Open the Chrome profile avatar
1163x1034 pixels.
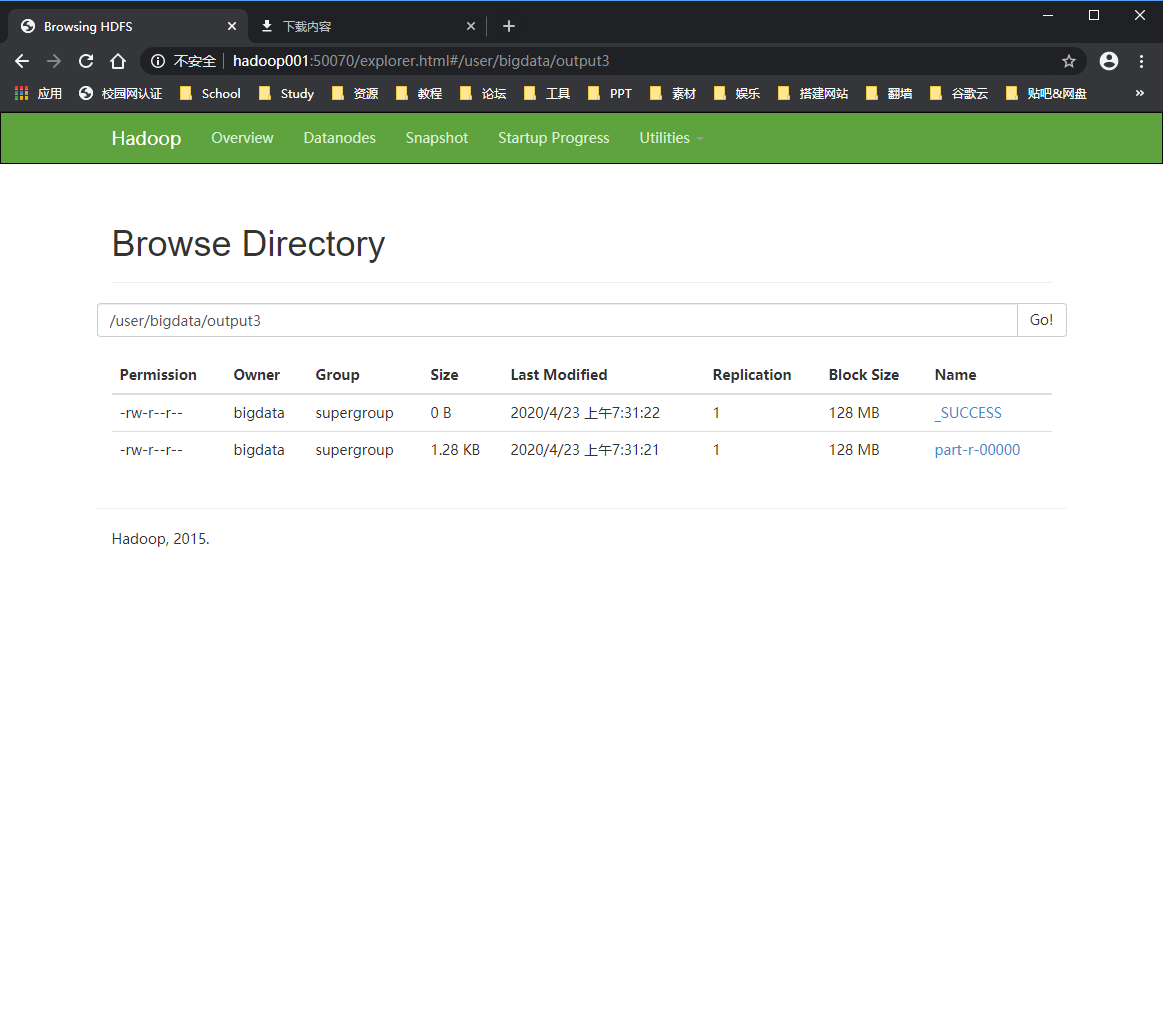point(1109,61)
